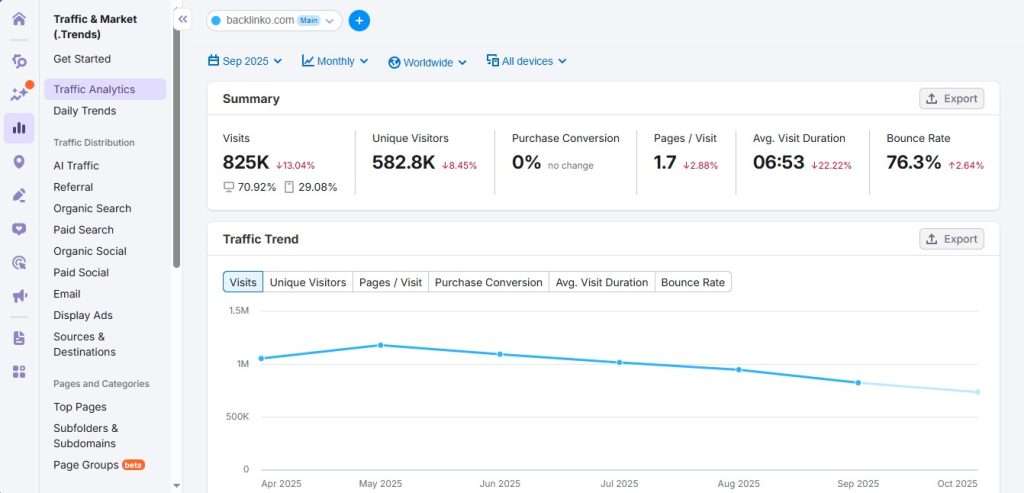Click the Home icon in left rail
Screen dimensions: 1024x493
[x=19, y=19]
